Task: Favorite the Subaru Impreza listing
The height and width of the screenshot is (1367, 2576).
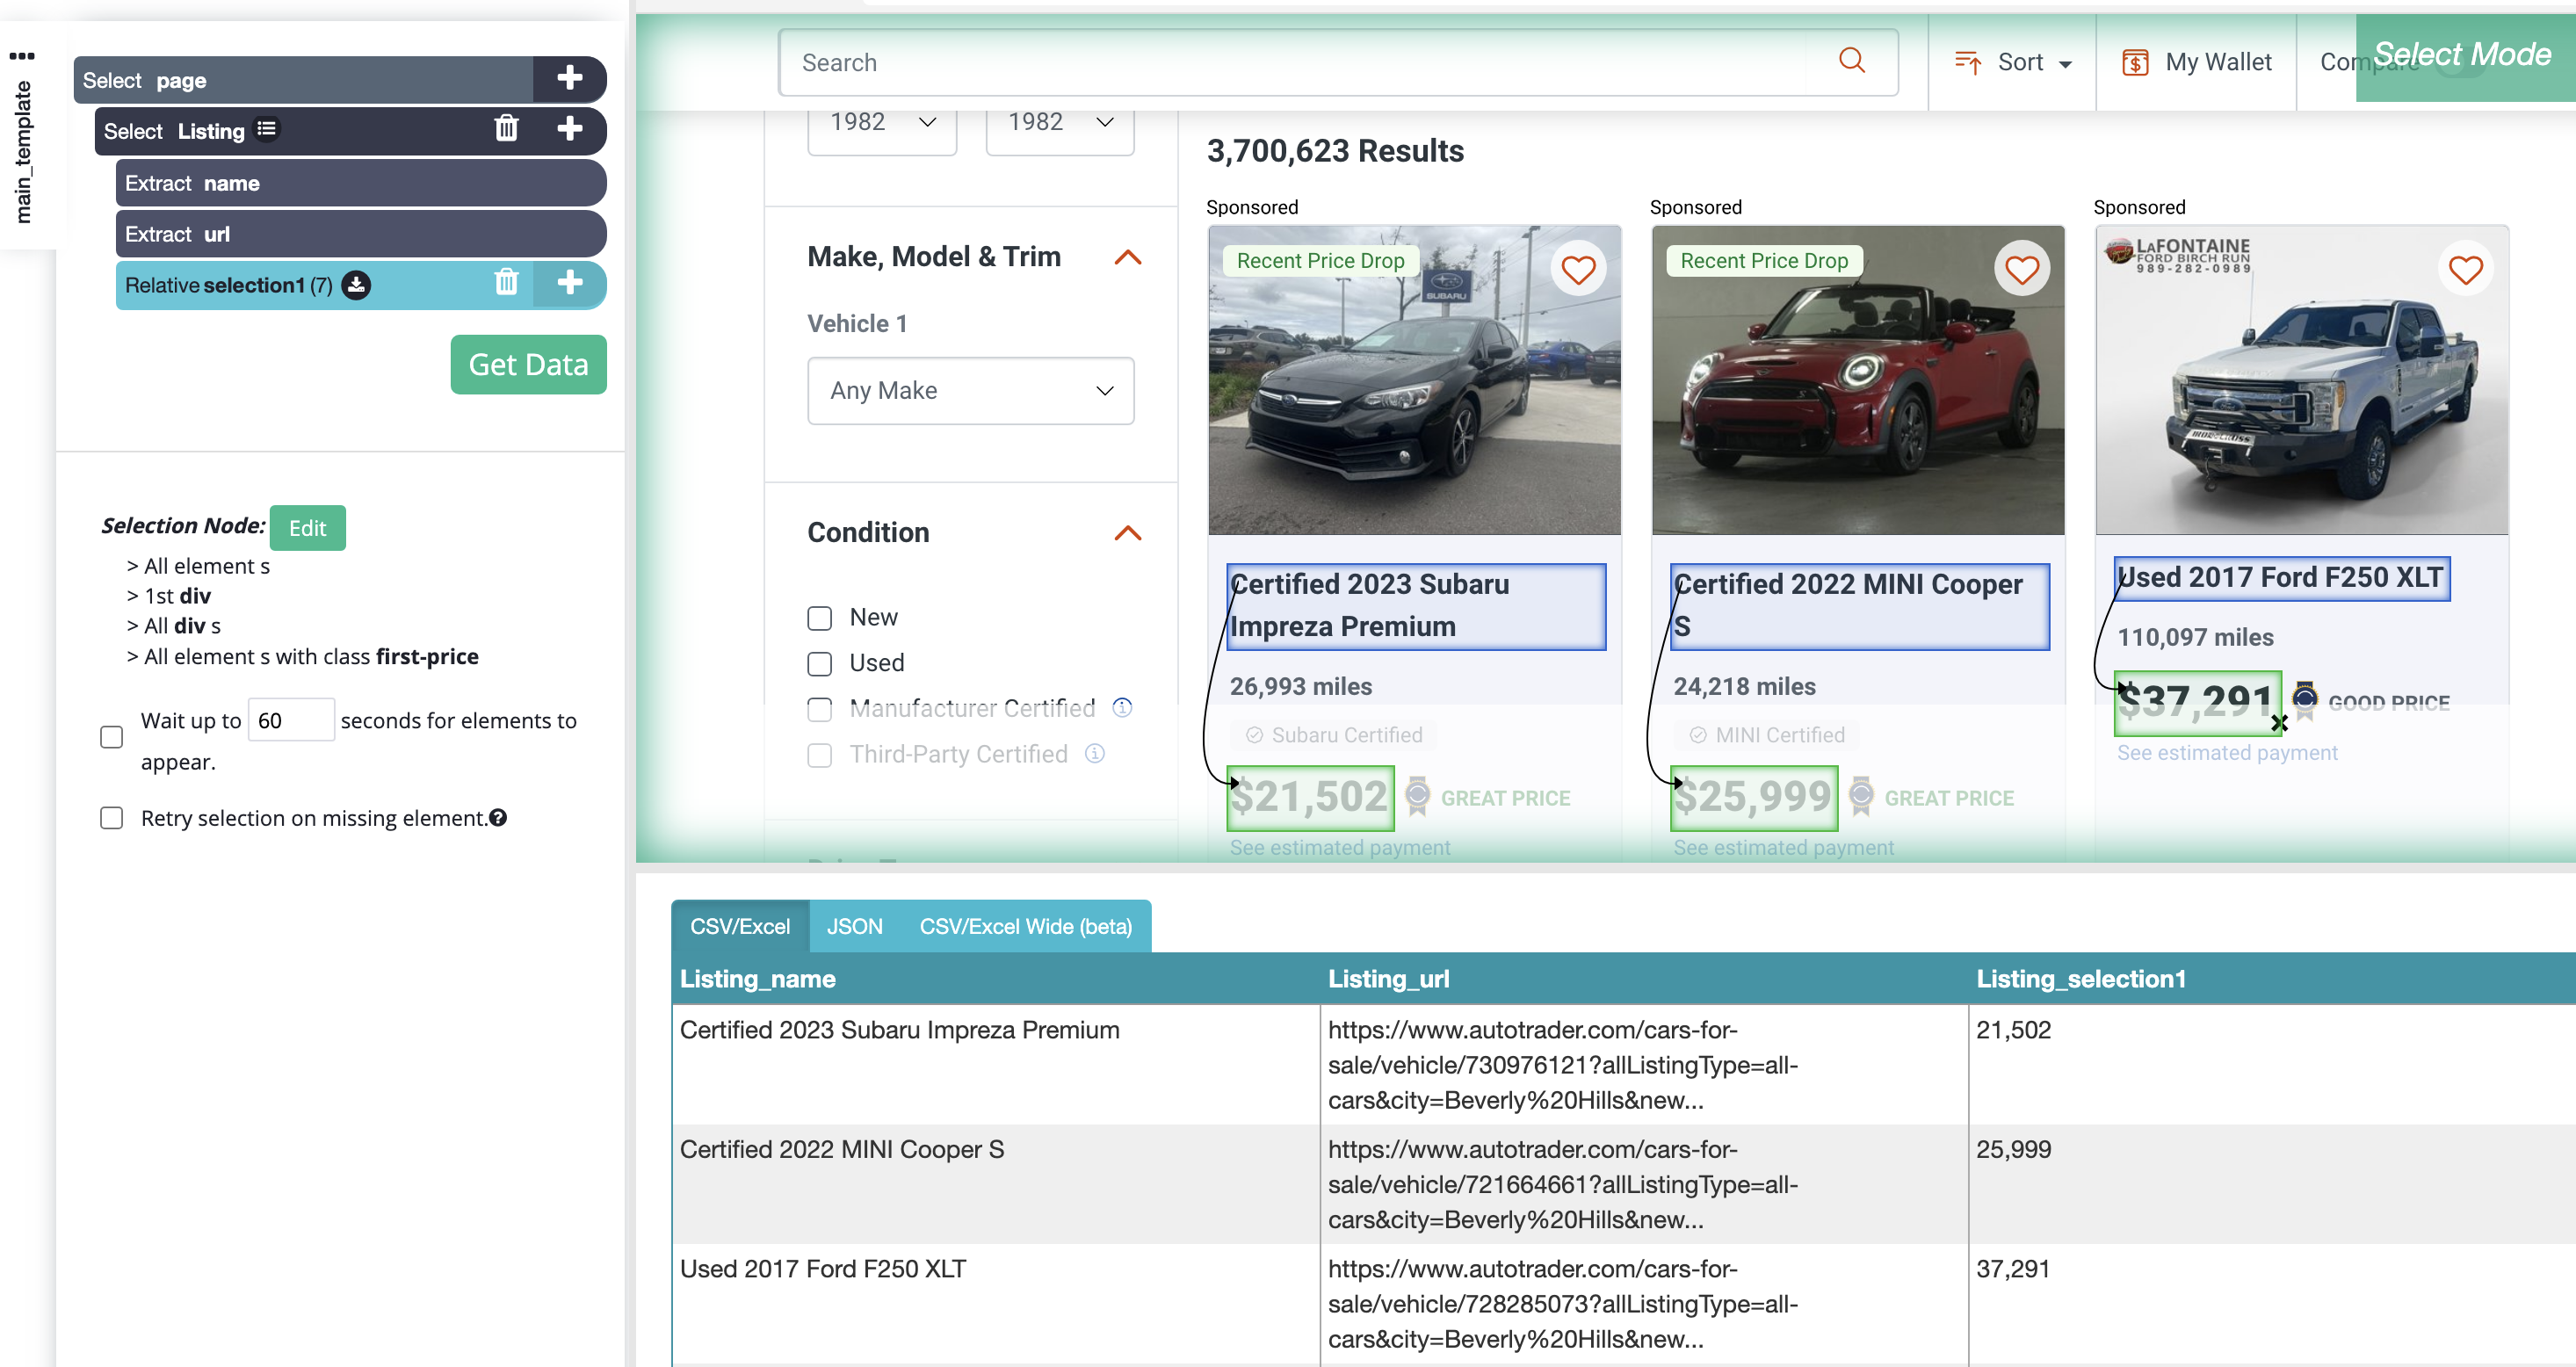Action: pyautogui.click(x=1577, y=270)
